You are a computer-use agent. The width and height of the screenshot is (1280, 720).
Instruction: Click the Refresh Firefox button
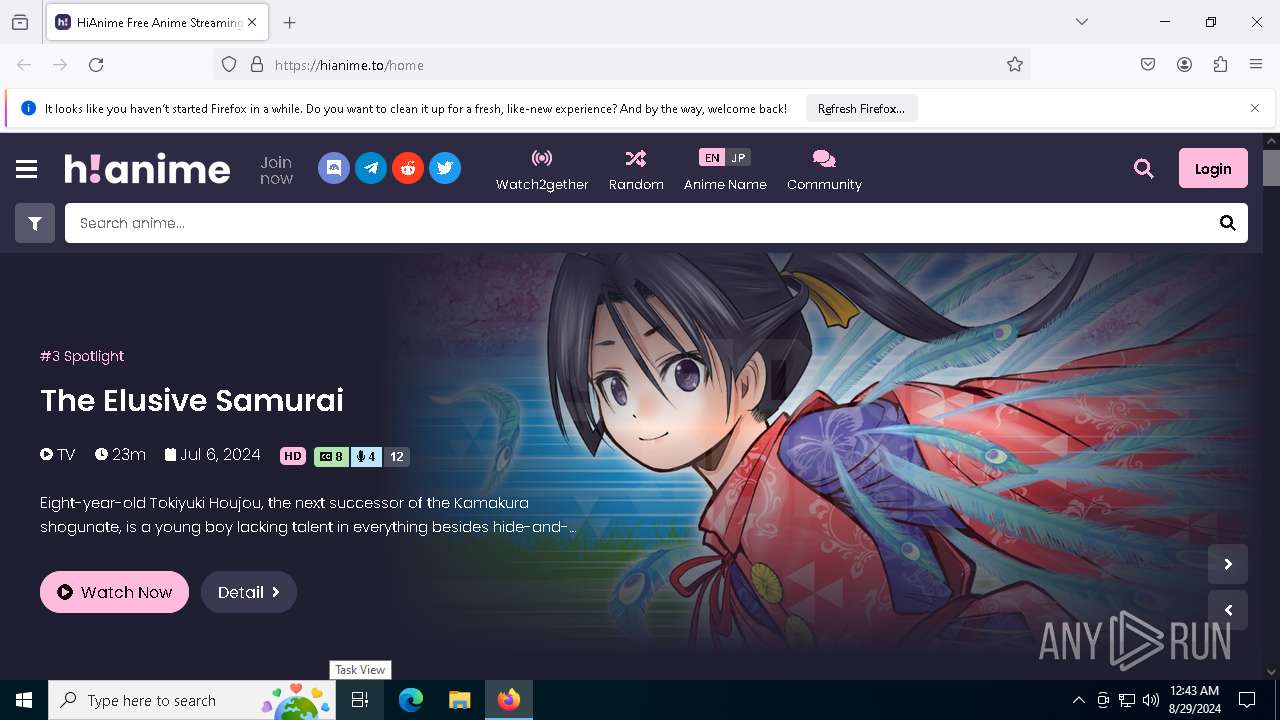(861, 109)
